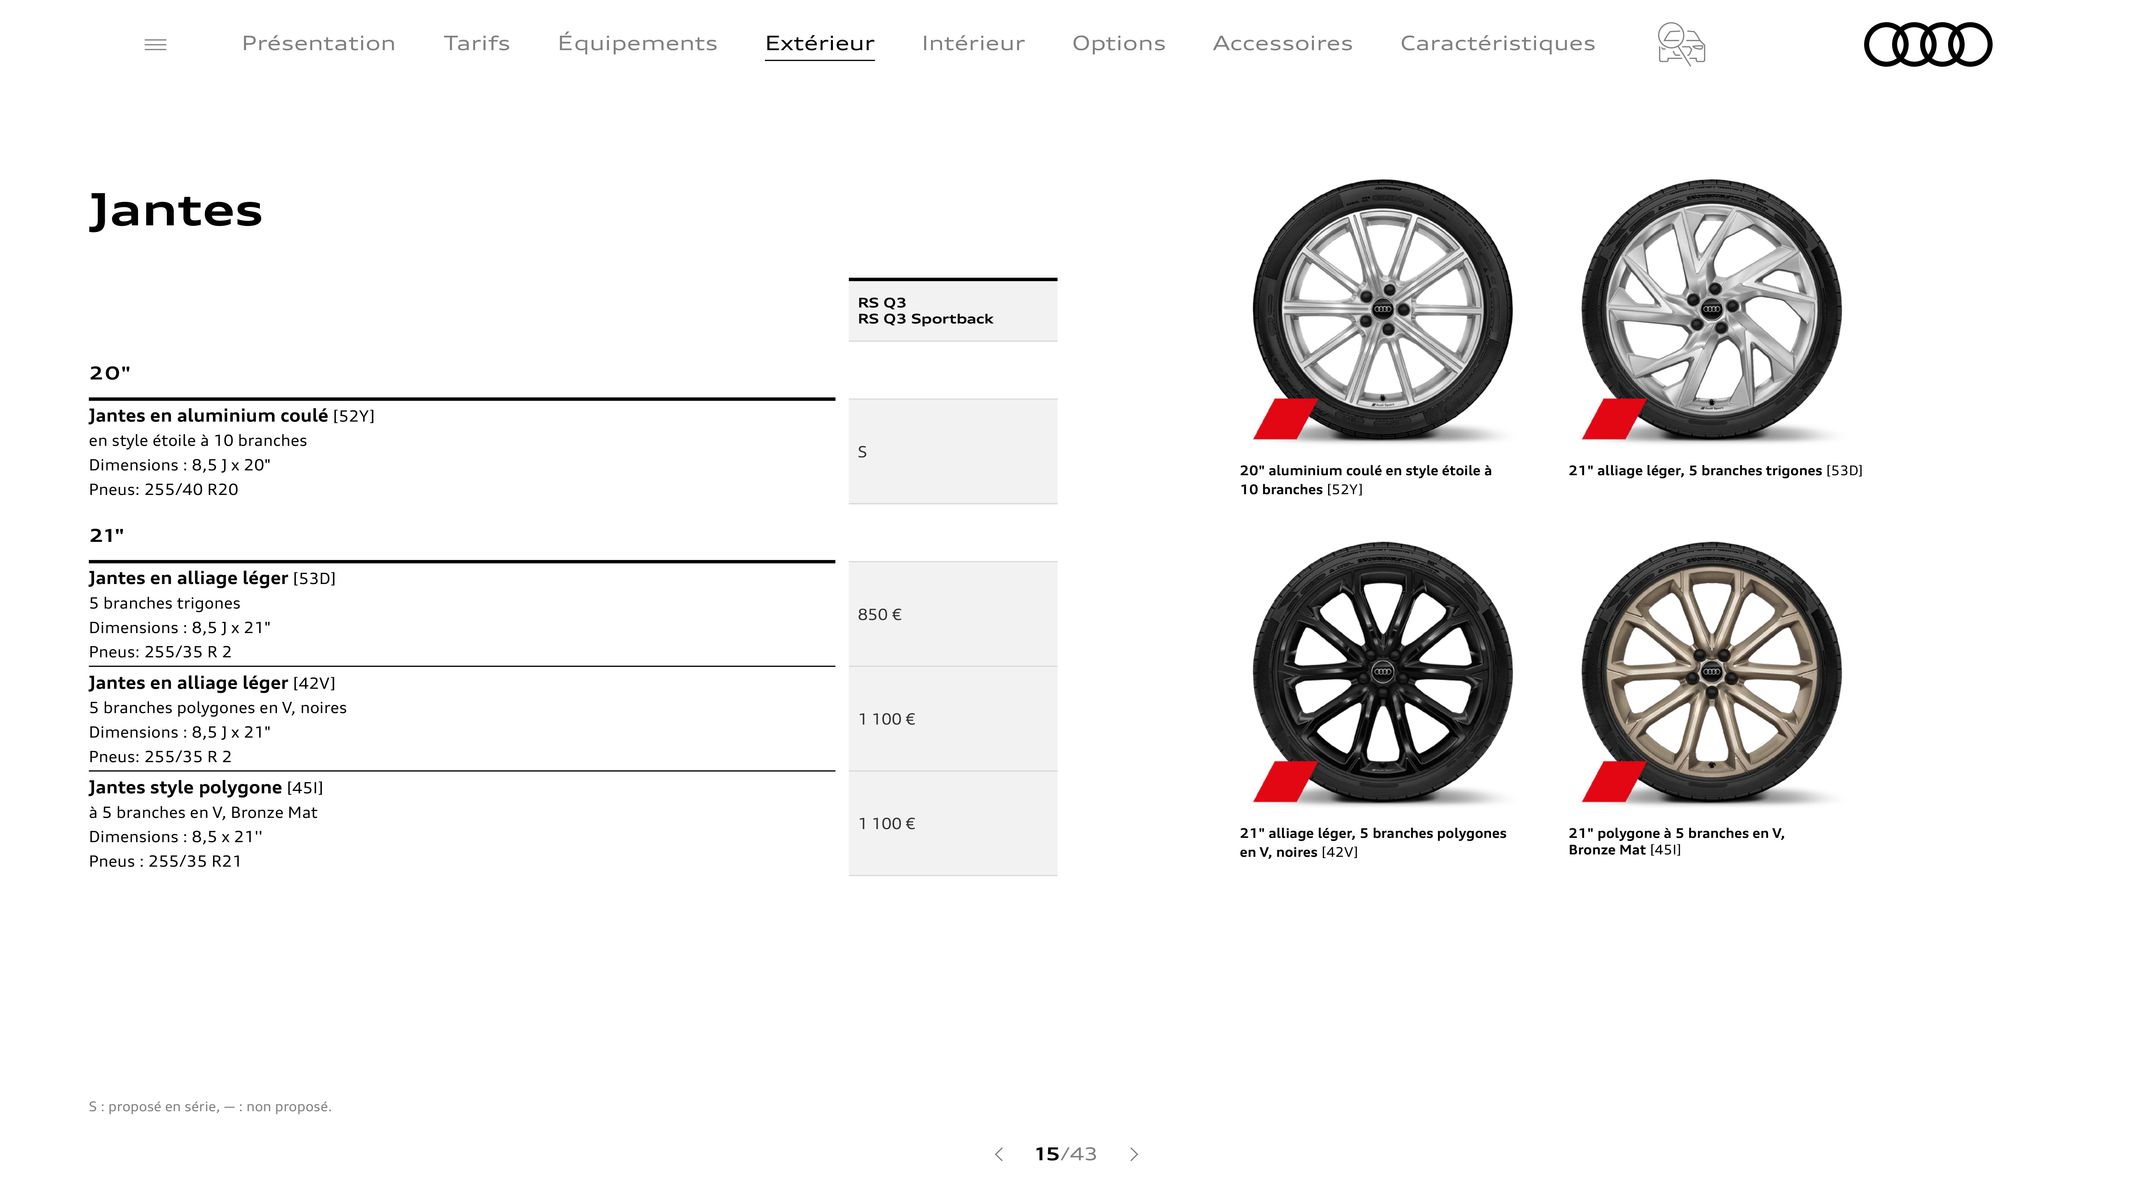The width and height of the screenshot is (2133, 1200).
Task: Click the caption ending with [42V]
Action: pyautogui.click(x=1373, y=842)
